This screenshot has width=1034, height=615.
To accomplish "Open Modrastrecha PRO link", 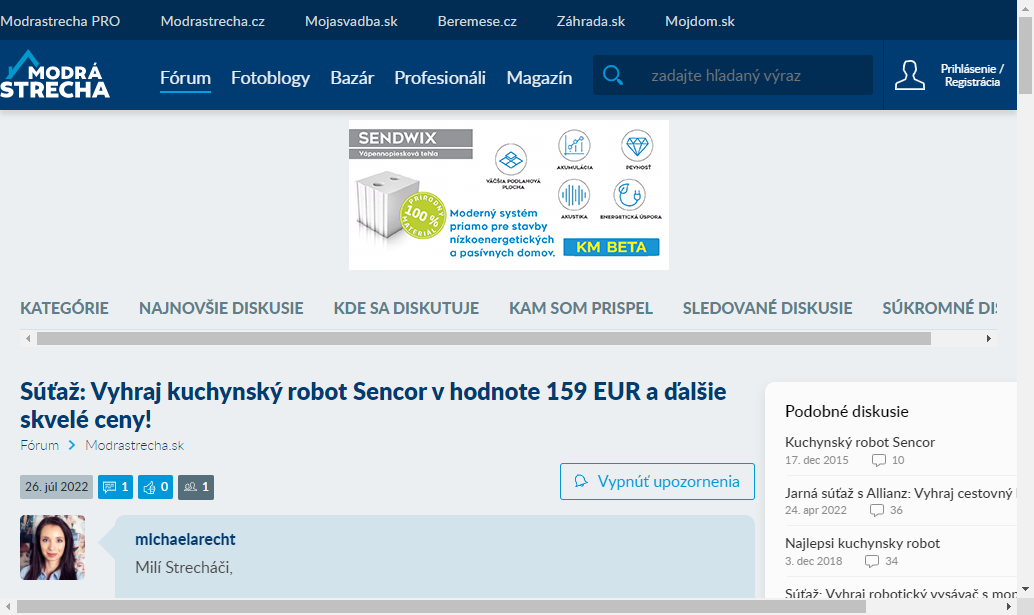I will point(60,21).
